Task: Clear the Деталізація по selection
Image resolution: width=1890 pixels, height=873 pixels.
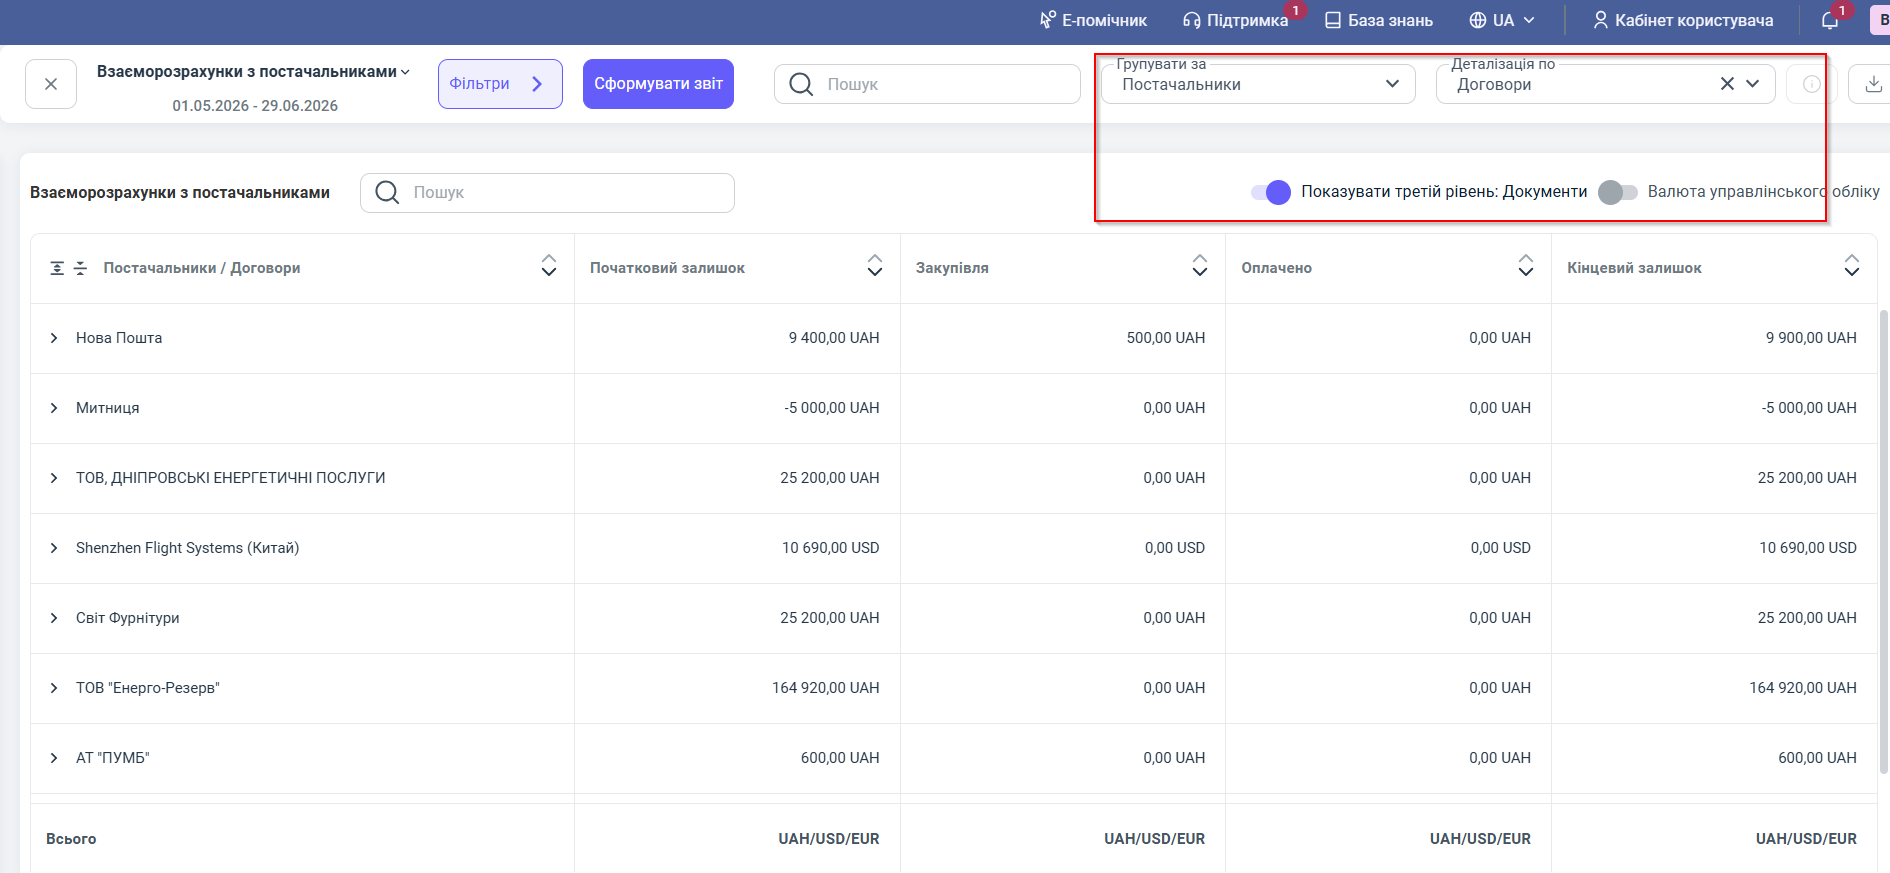Action: pyautogui.click(x=1727, y=84)
